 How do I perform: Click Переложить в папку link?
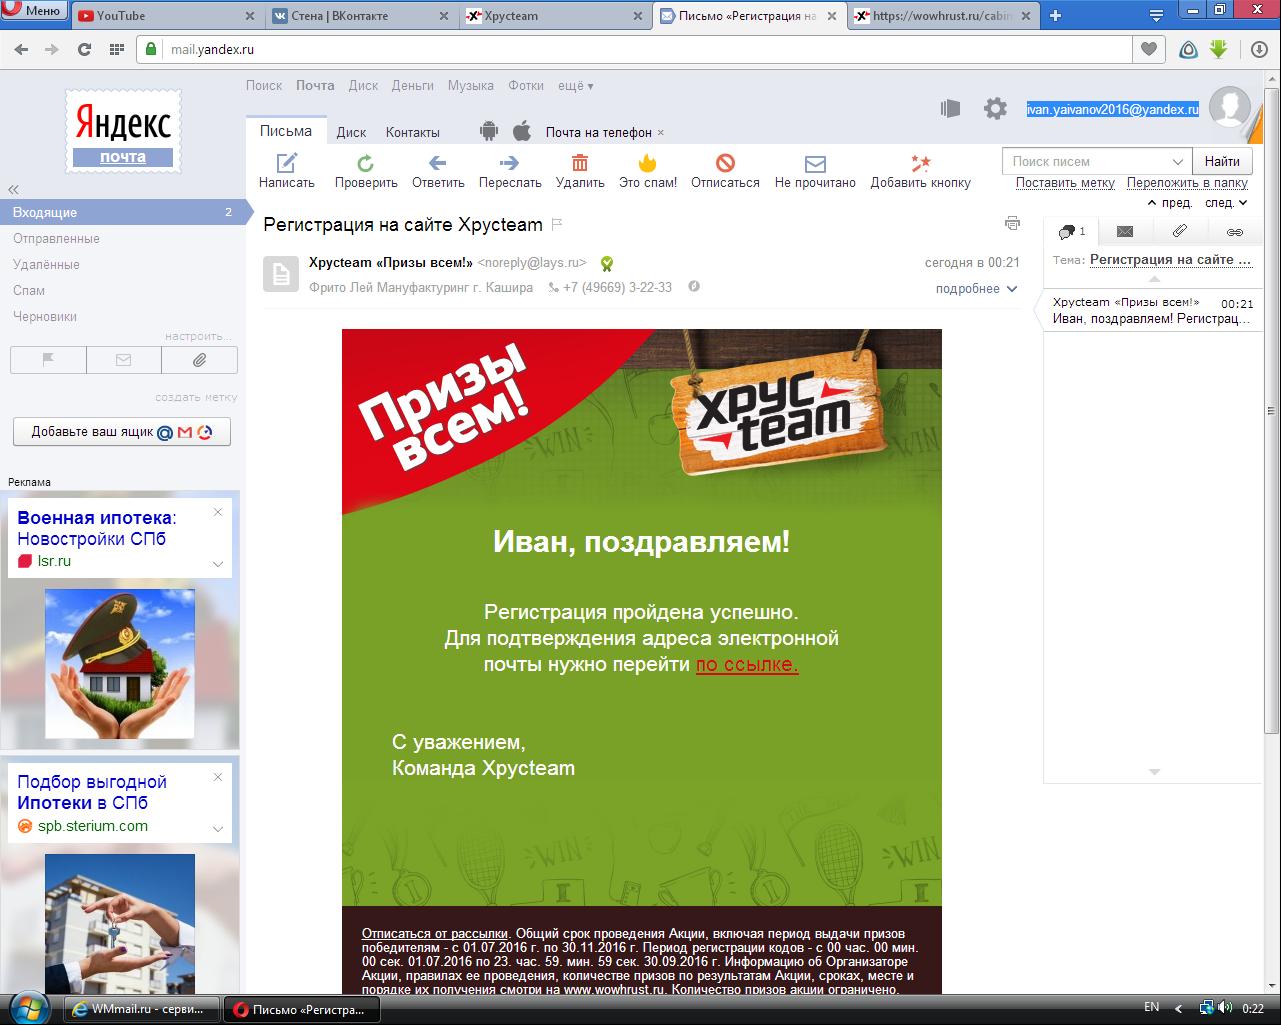(x=1187, y=183)
